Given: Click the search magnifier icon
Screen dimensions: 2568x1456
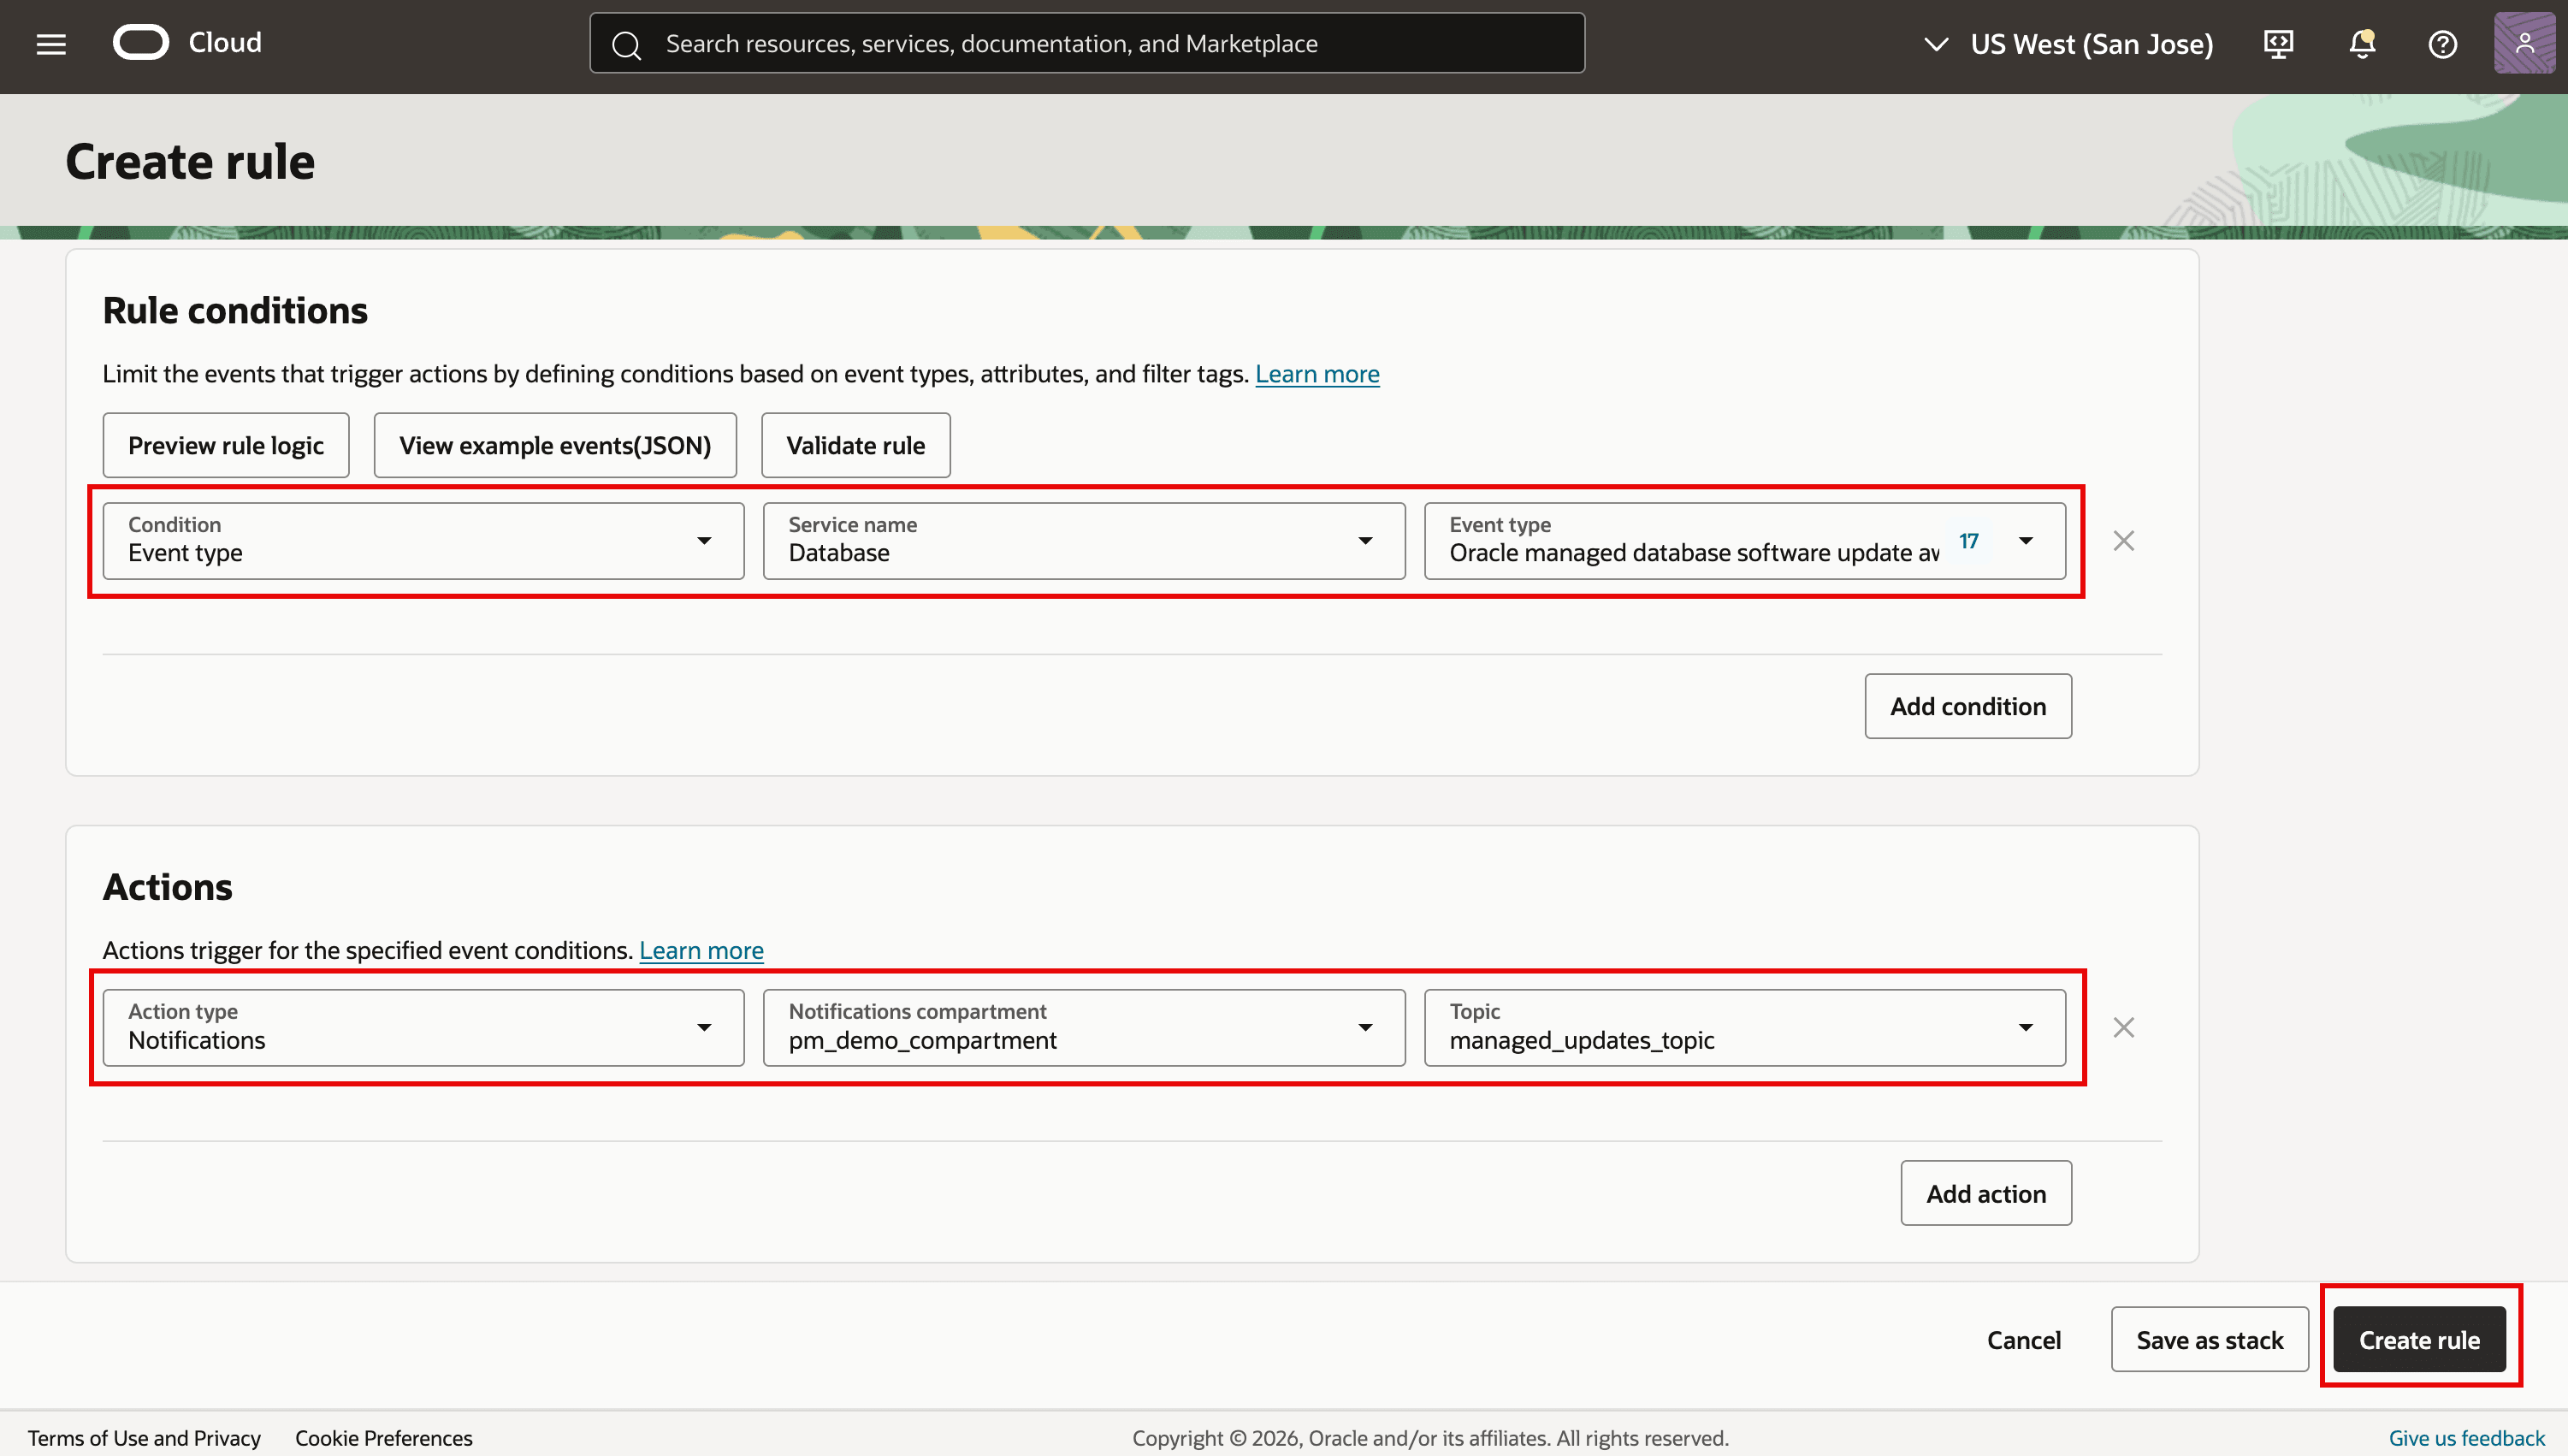Looking at the screenshot, I should pyautogui.click(x=627, y=44).
